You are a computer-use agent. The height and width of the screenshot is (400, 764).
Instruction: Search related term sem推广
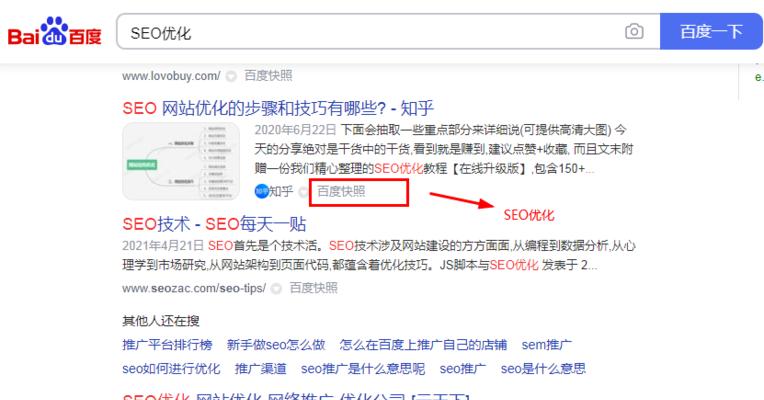coord(546,345)
